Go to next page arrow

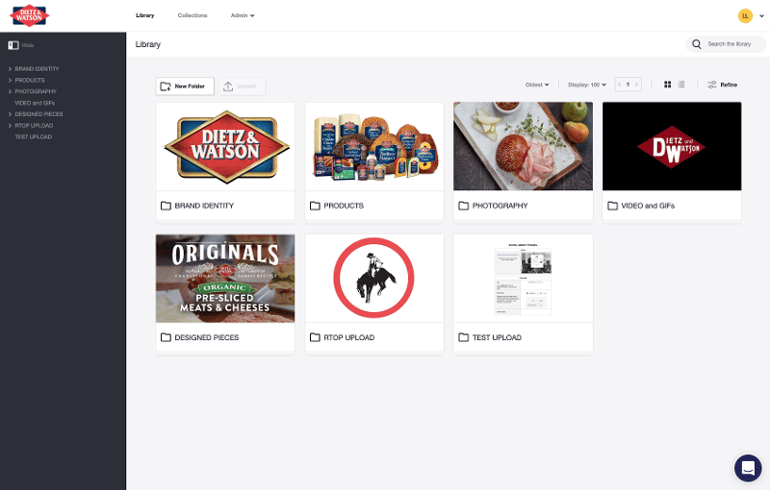(636, 84)
